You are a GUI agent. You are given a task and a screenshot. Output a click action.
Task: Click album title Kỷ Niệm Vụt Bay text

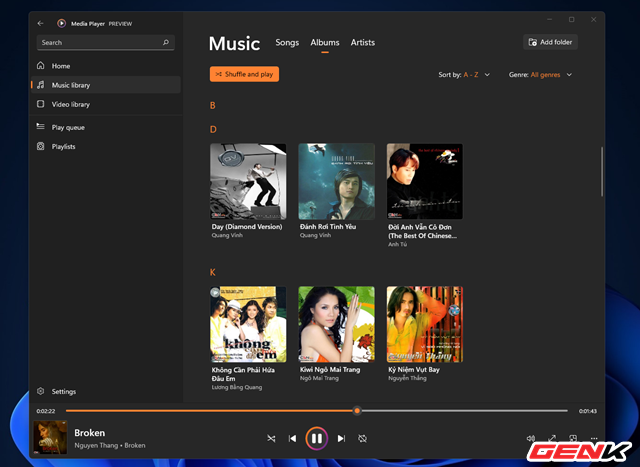tap(414, 369)
